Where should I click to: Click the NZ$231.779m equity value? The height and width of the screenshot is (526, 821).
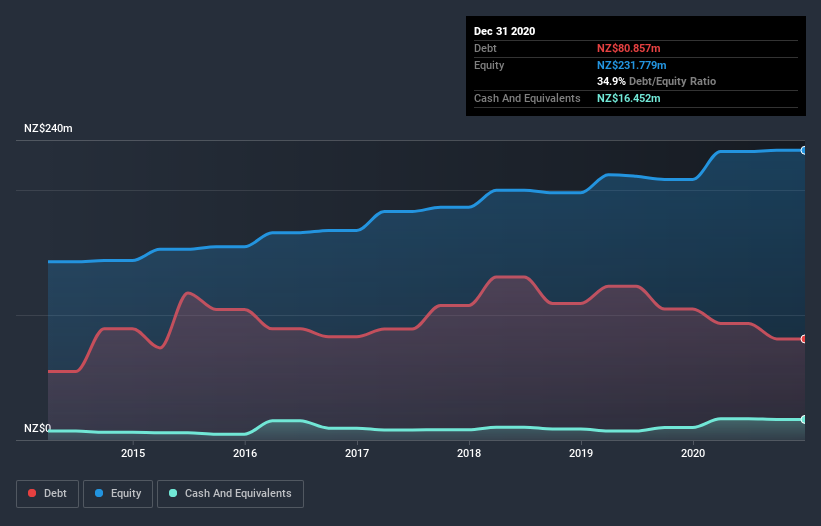tap(631, 65)
